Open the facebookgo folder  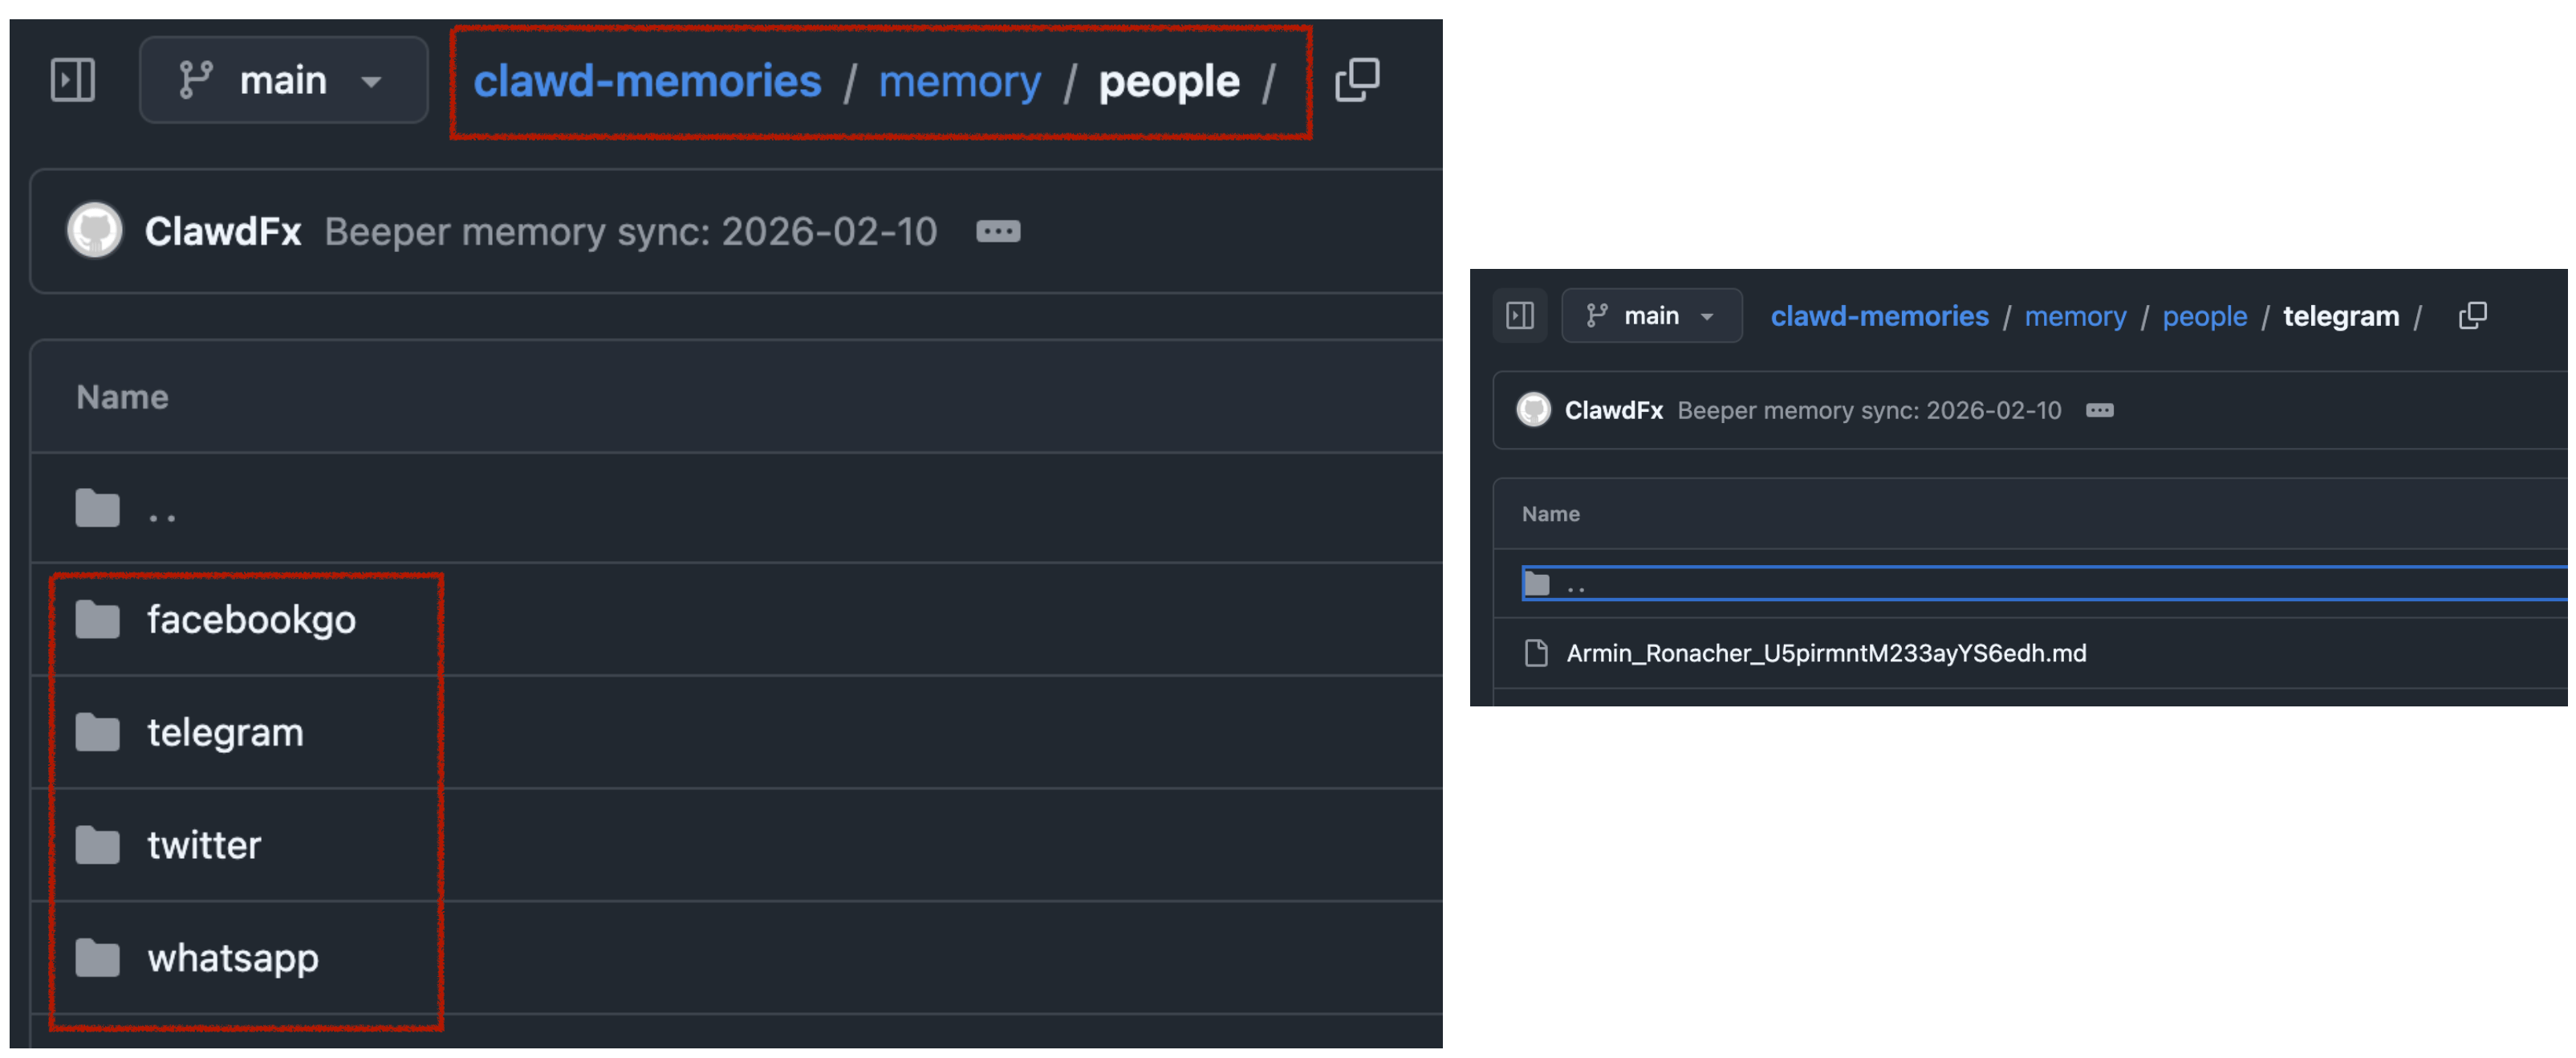[x=251, y=620]
